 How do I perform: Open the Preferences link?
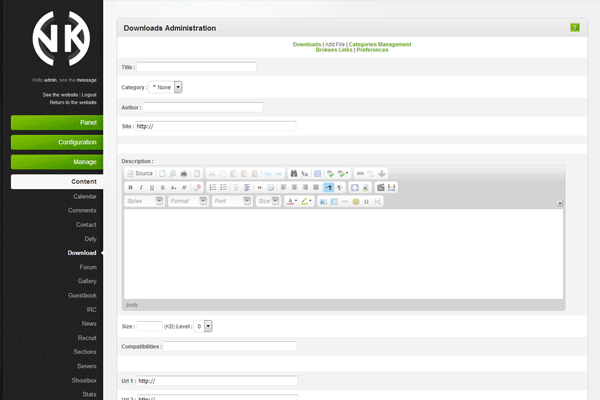372,50
